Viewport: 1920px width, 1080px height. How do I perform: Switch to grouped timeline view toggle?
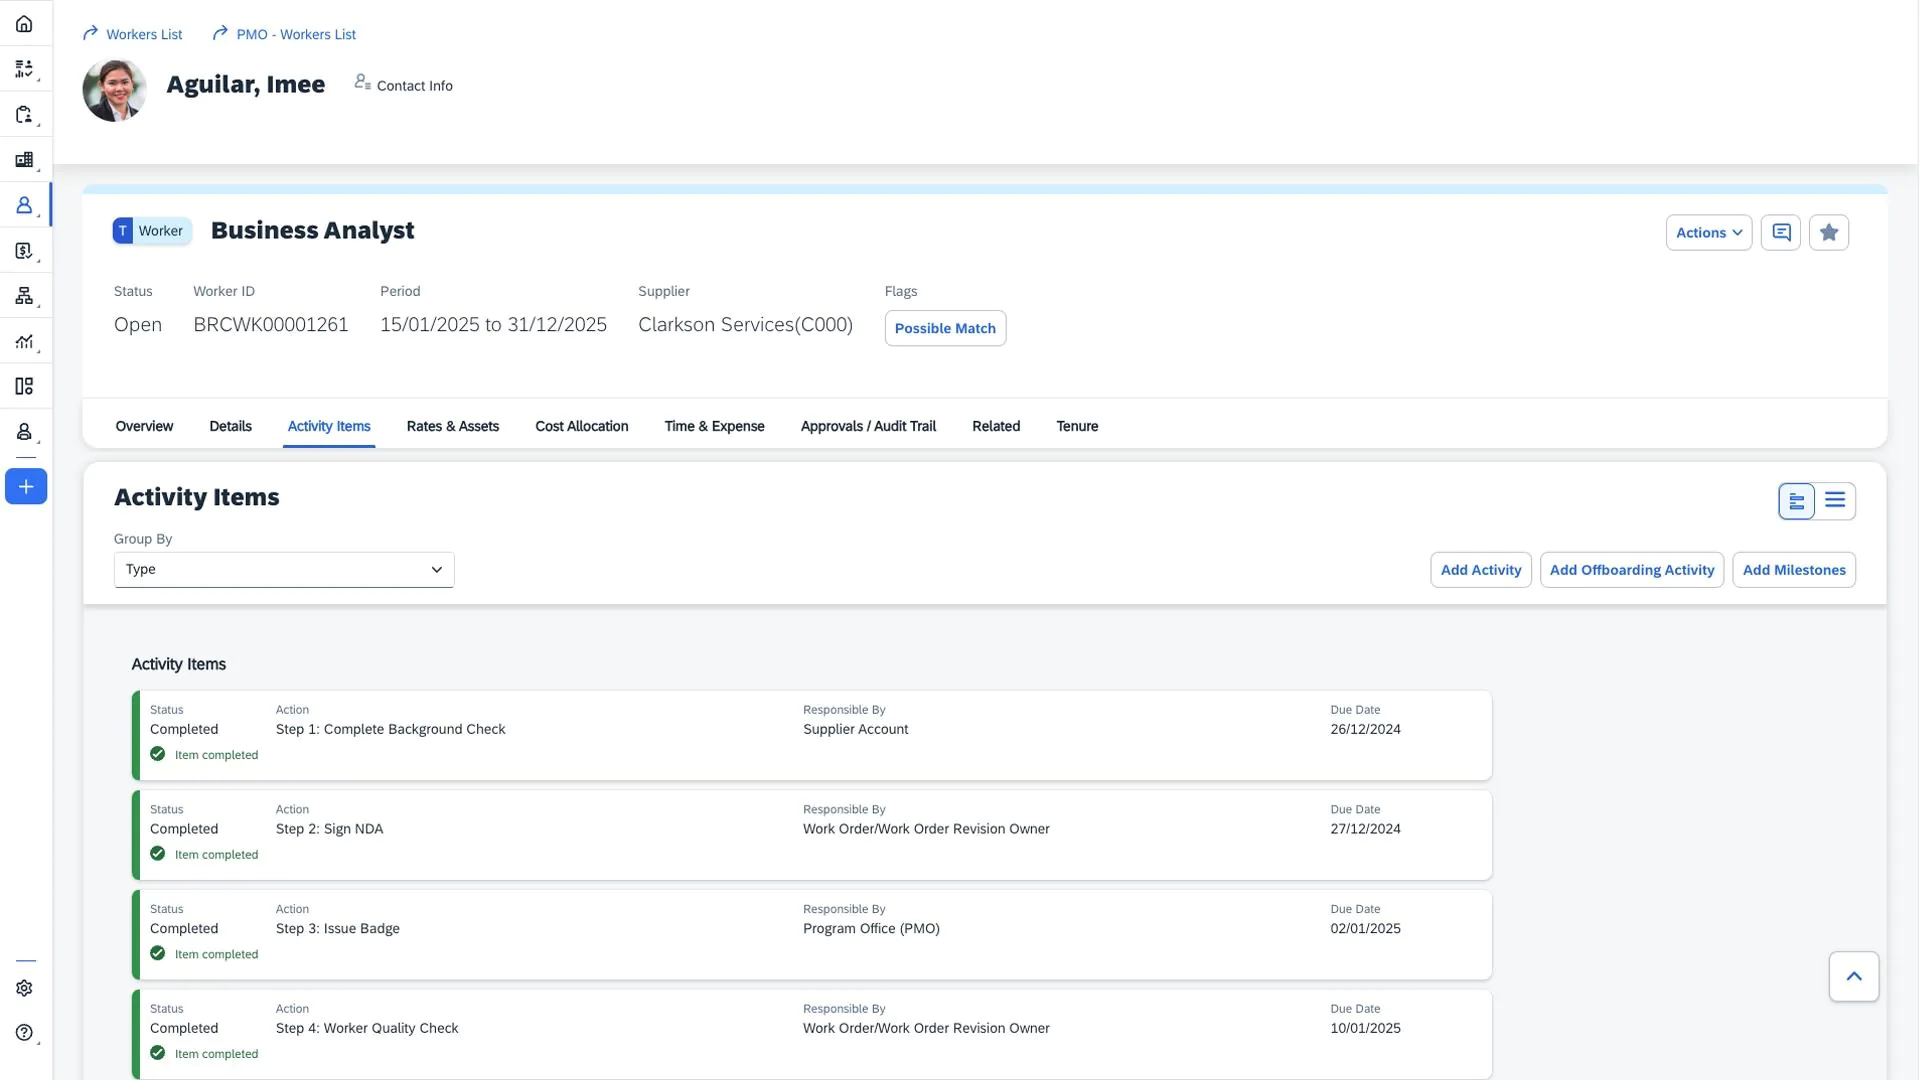point(1797,501)
